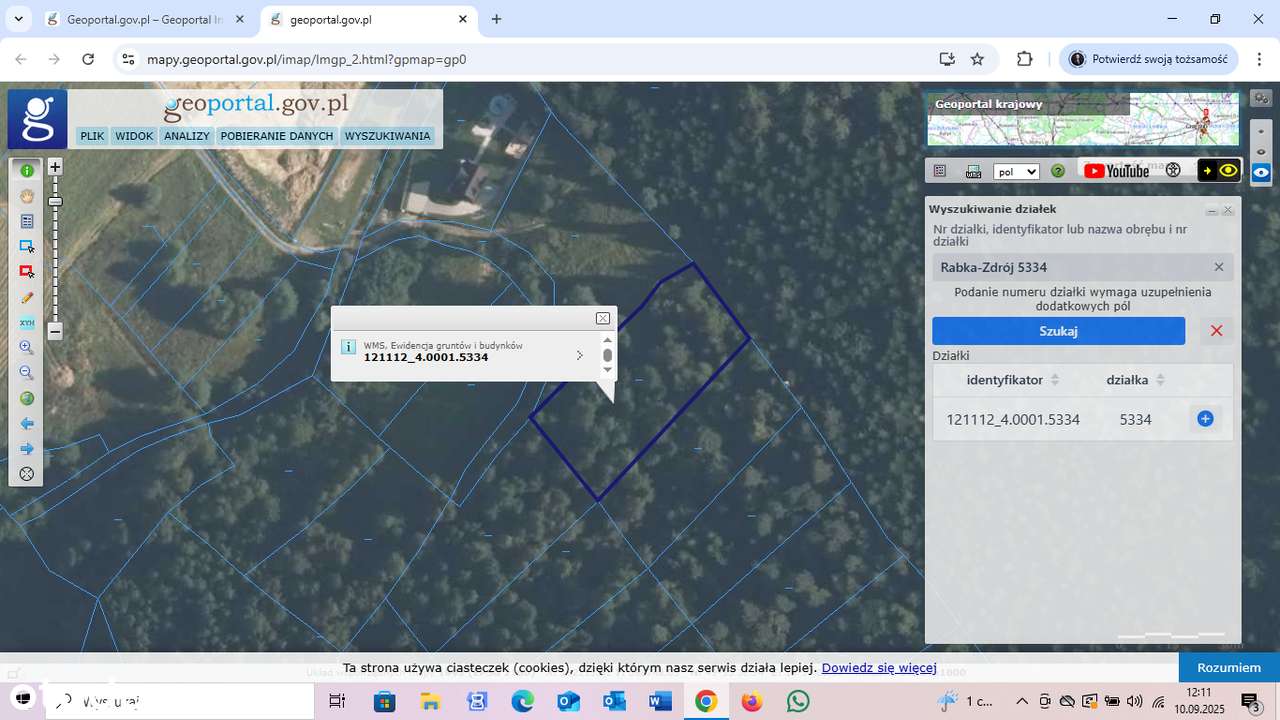Select the middle eye visibility option
1280x720 pixels.
tap(1262, 152)
